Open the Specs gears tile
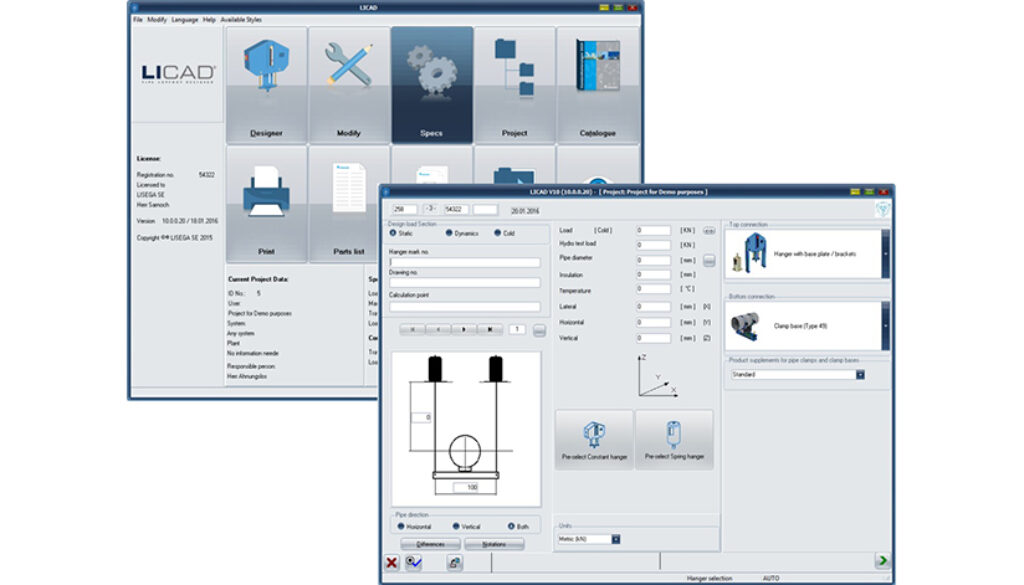1024x585 pixels. point(431,85)
